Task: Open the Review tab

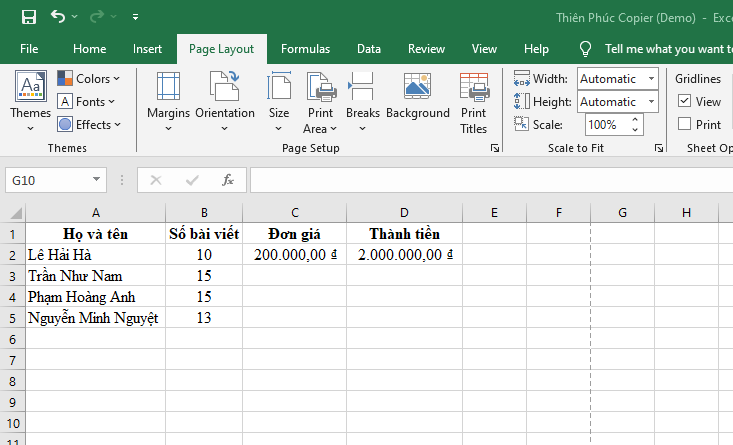Action: (x=426, y=49)
